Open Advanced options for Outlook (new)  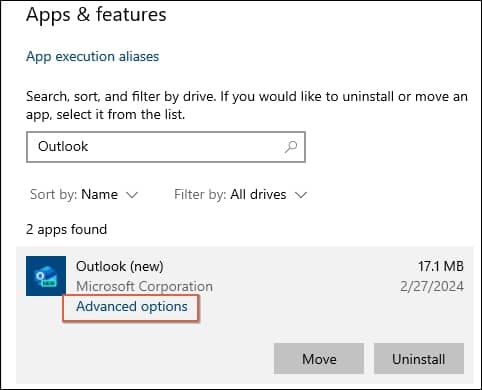pos(132,307)
